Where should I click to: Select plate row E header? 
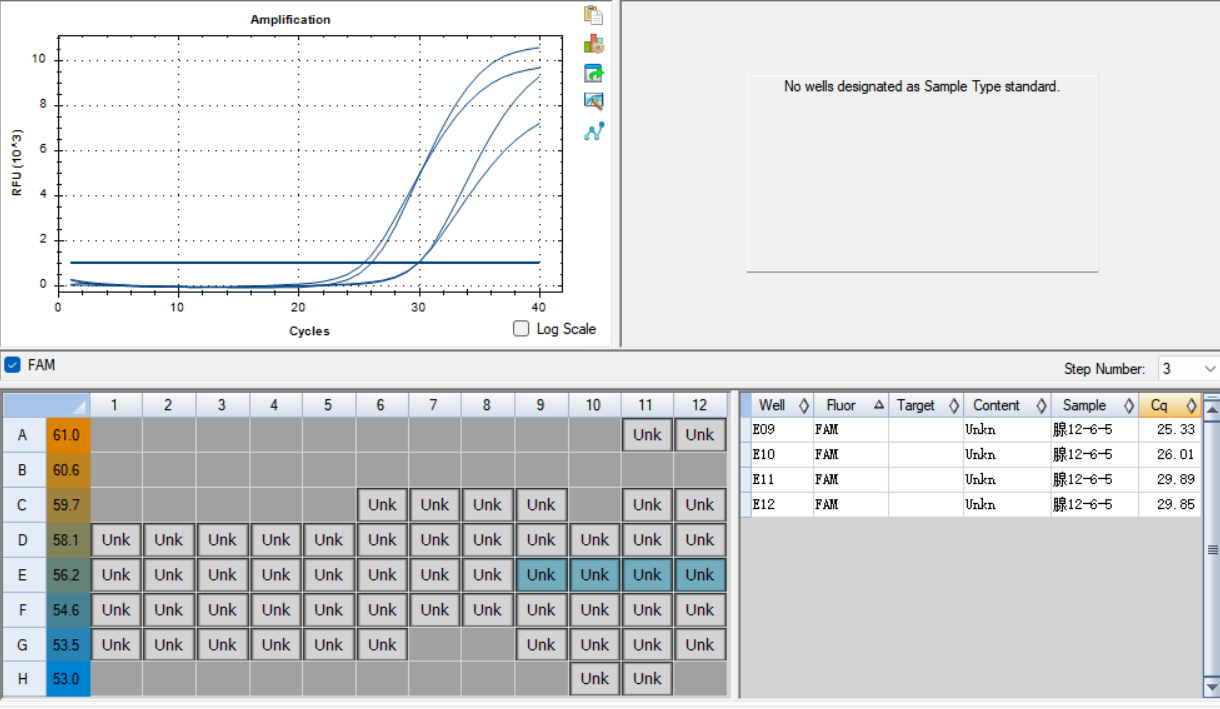click(x=22, y=575)
